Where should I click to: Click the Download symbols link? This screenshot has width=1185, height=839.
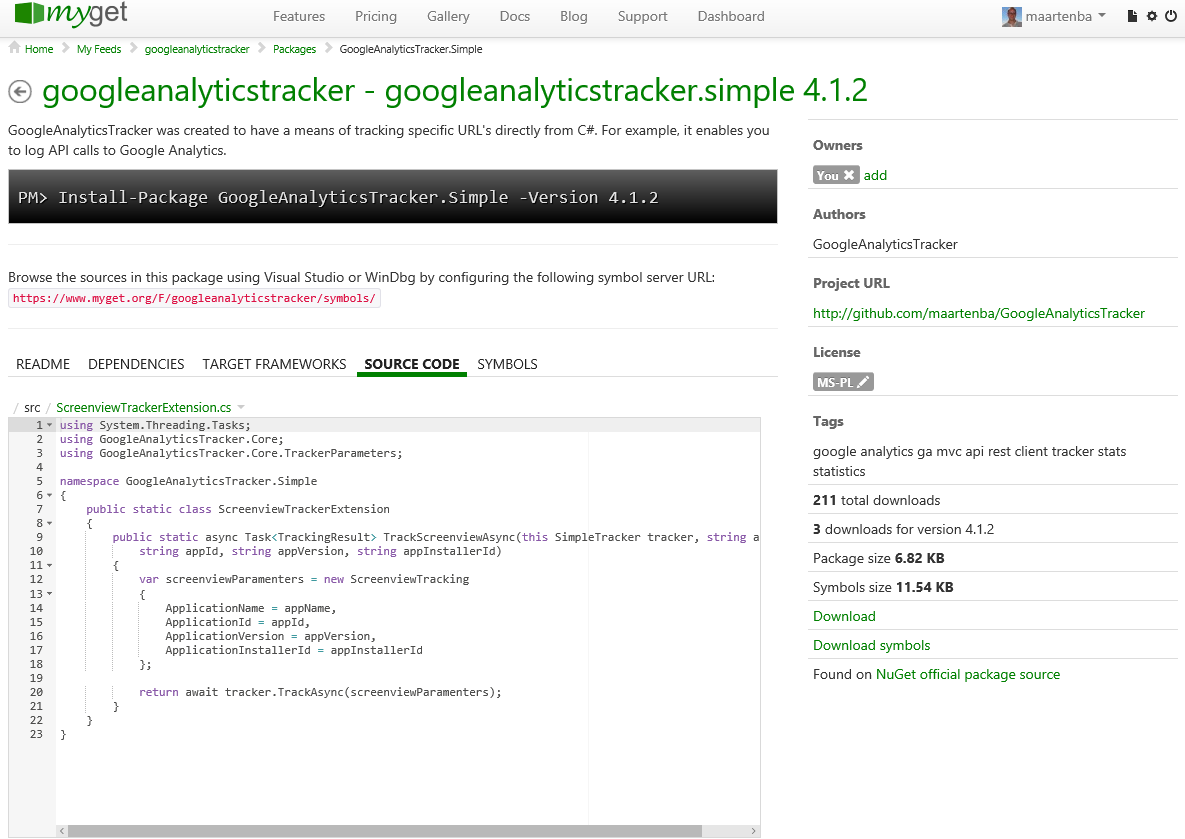871,646
